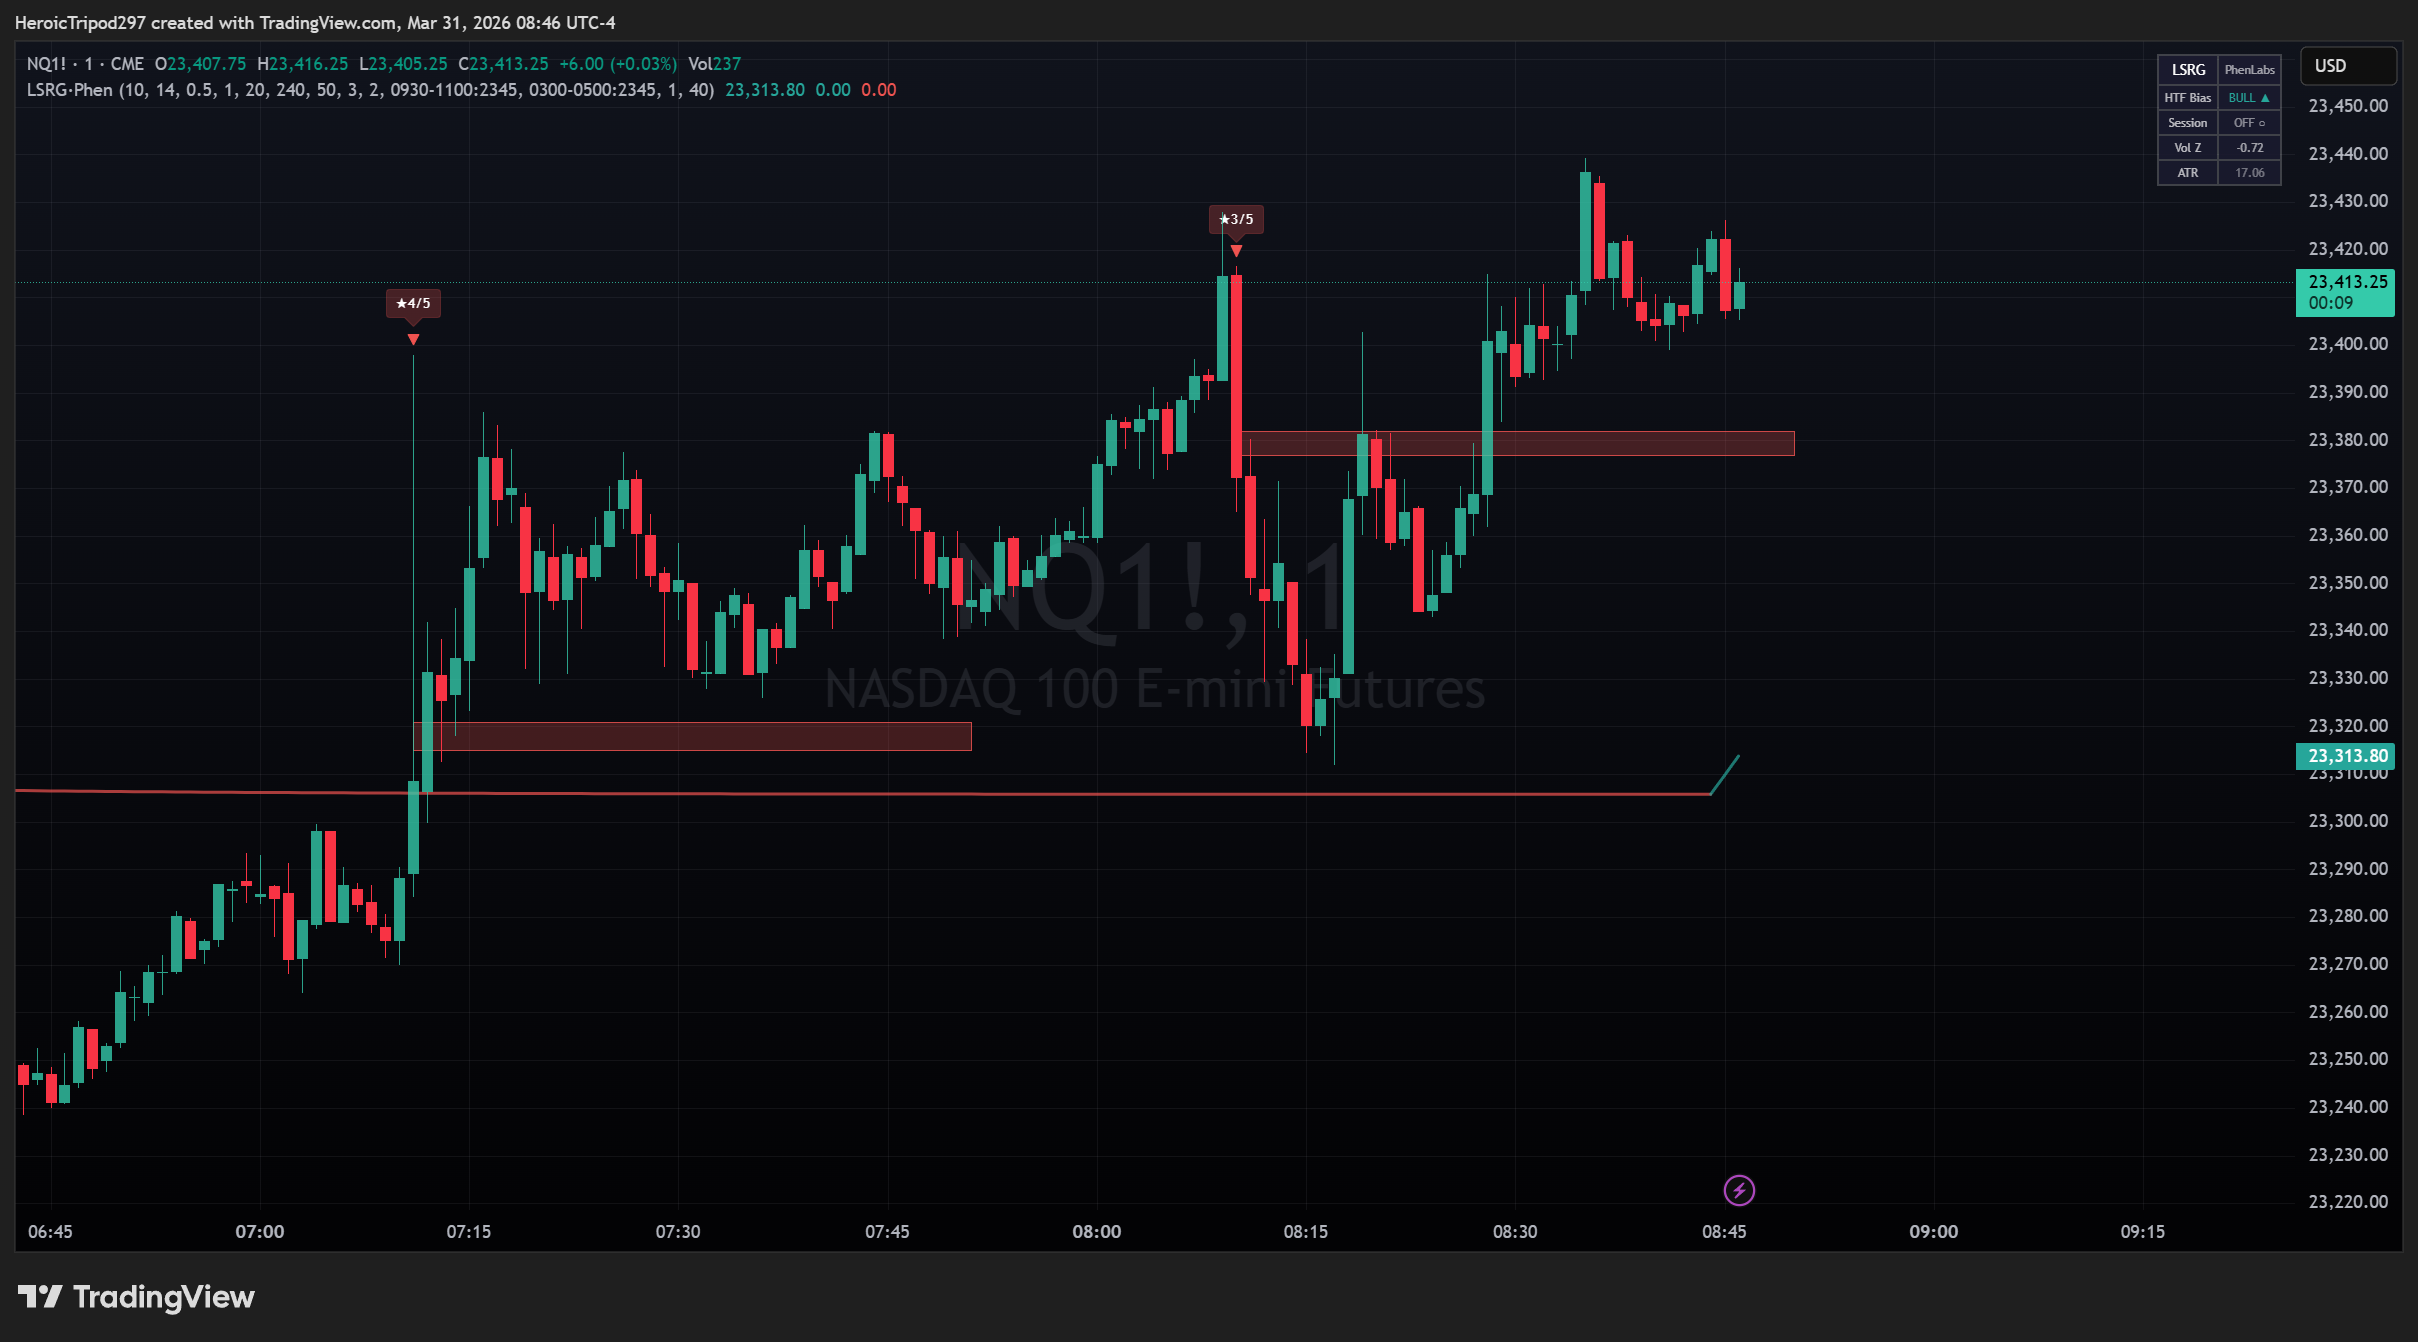Click the ★3/5 signal label

[x=1236, y=219]
